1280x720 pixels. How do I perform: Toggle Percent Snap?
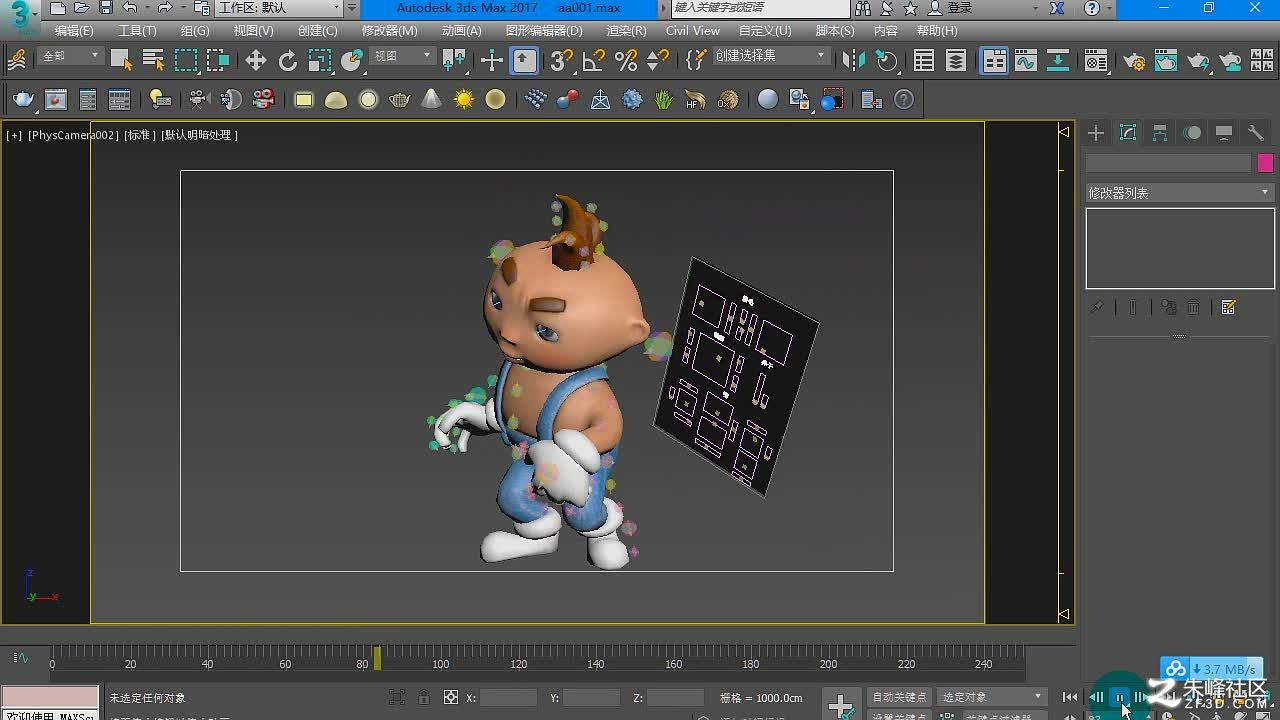coord(626,60)
